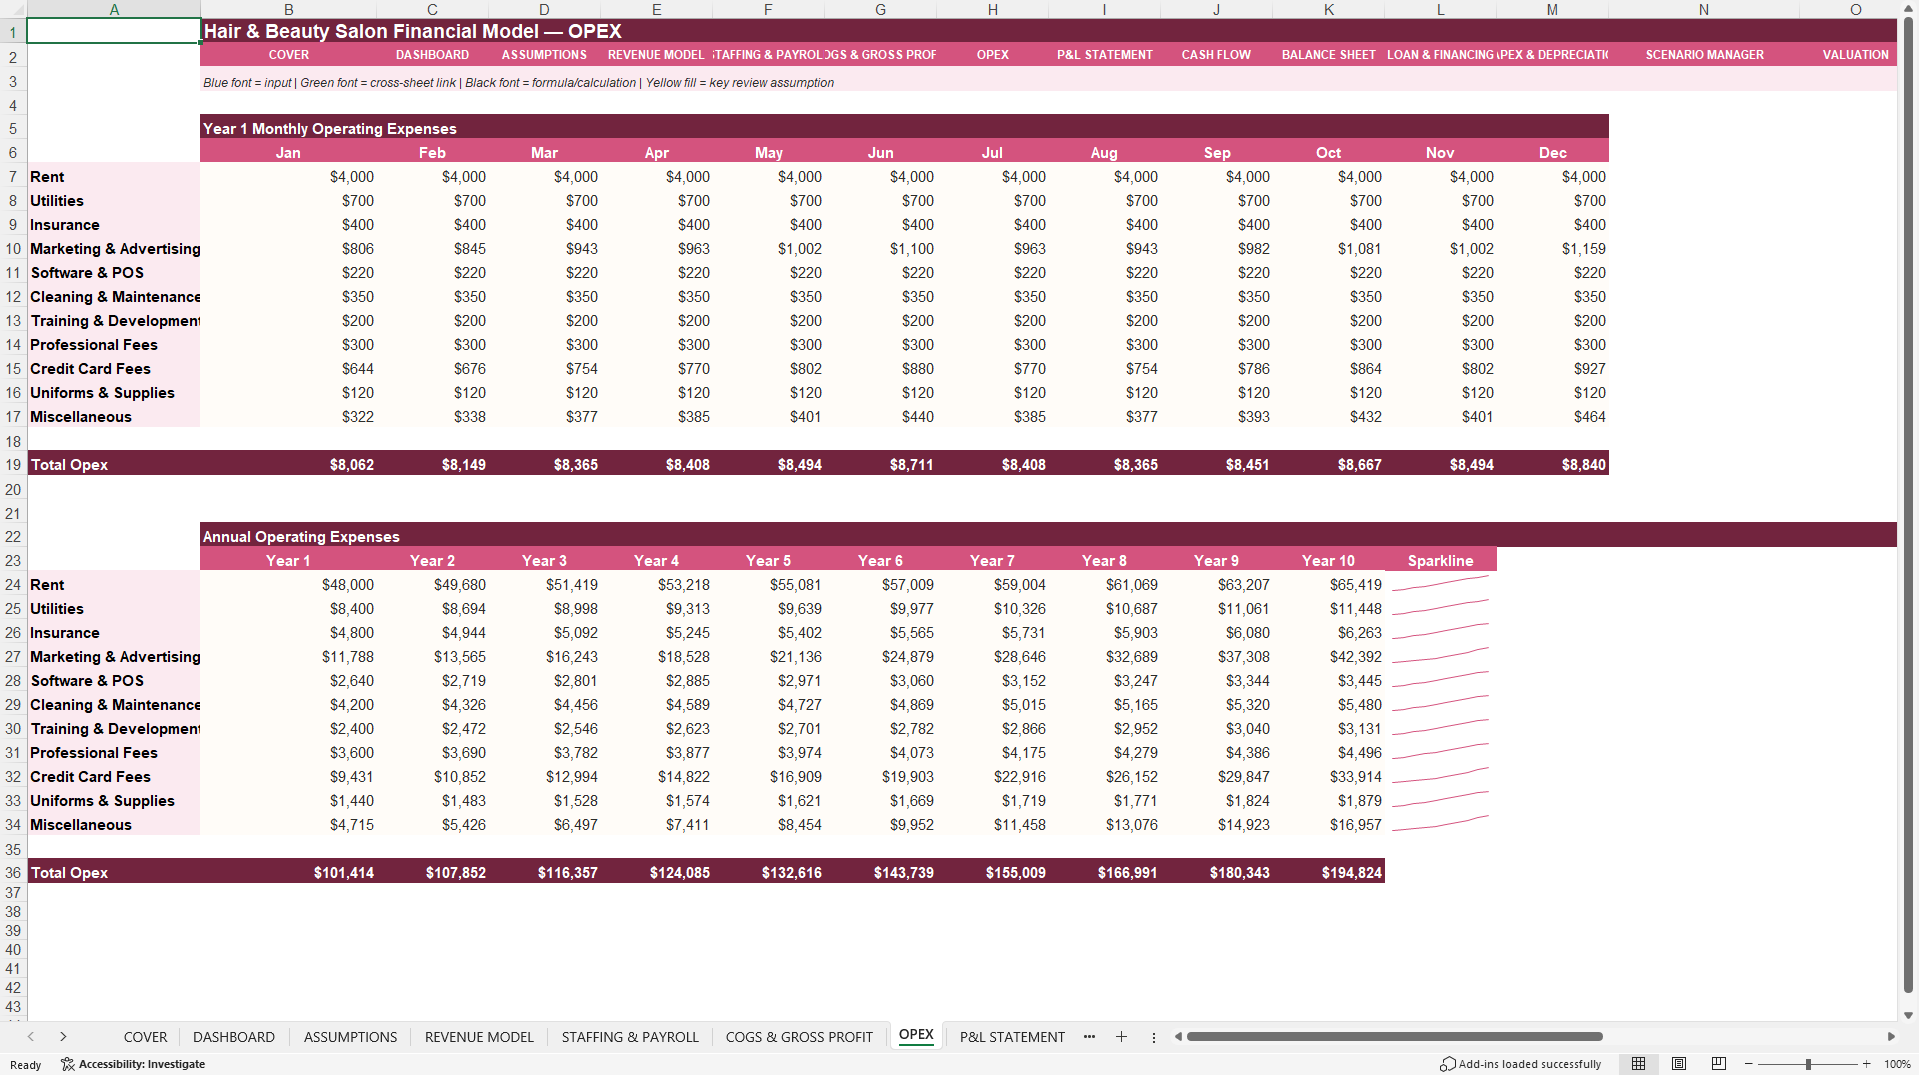Click vertical scrollbar down arrow
1919x1075 pixels.
[1908, 1015]
